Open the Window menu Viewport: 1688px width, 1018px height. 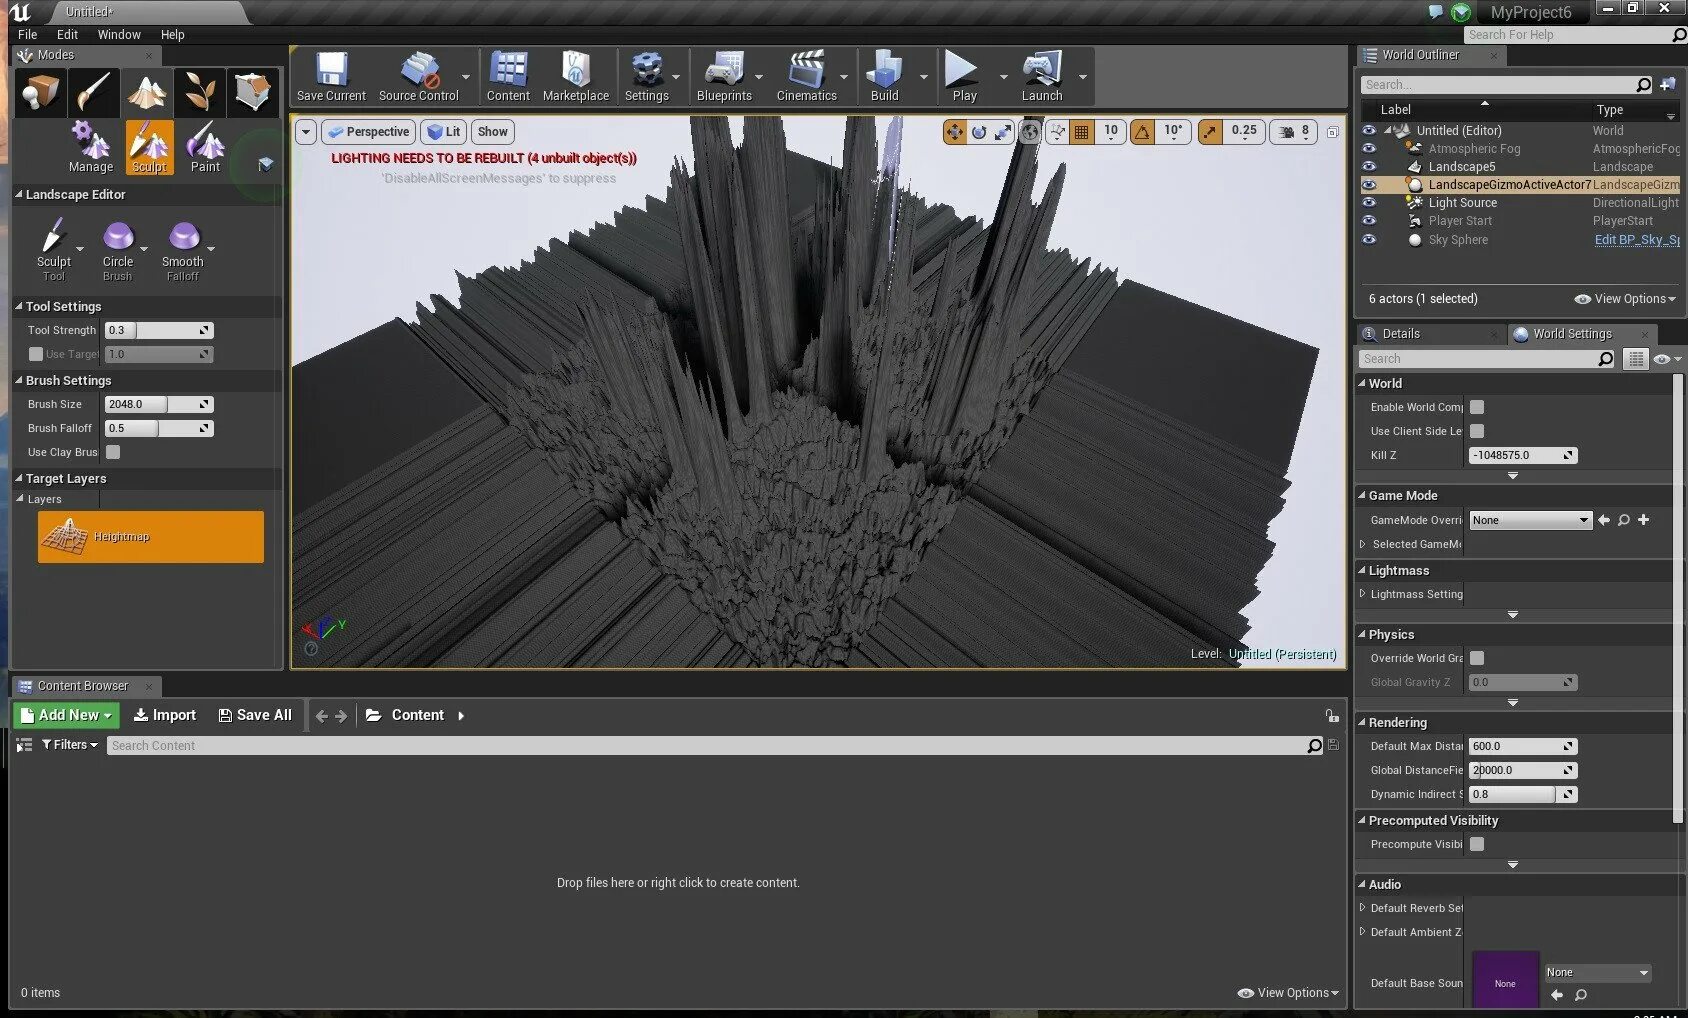pos(119,34)
